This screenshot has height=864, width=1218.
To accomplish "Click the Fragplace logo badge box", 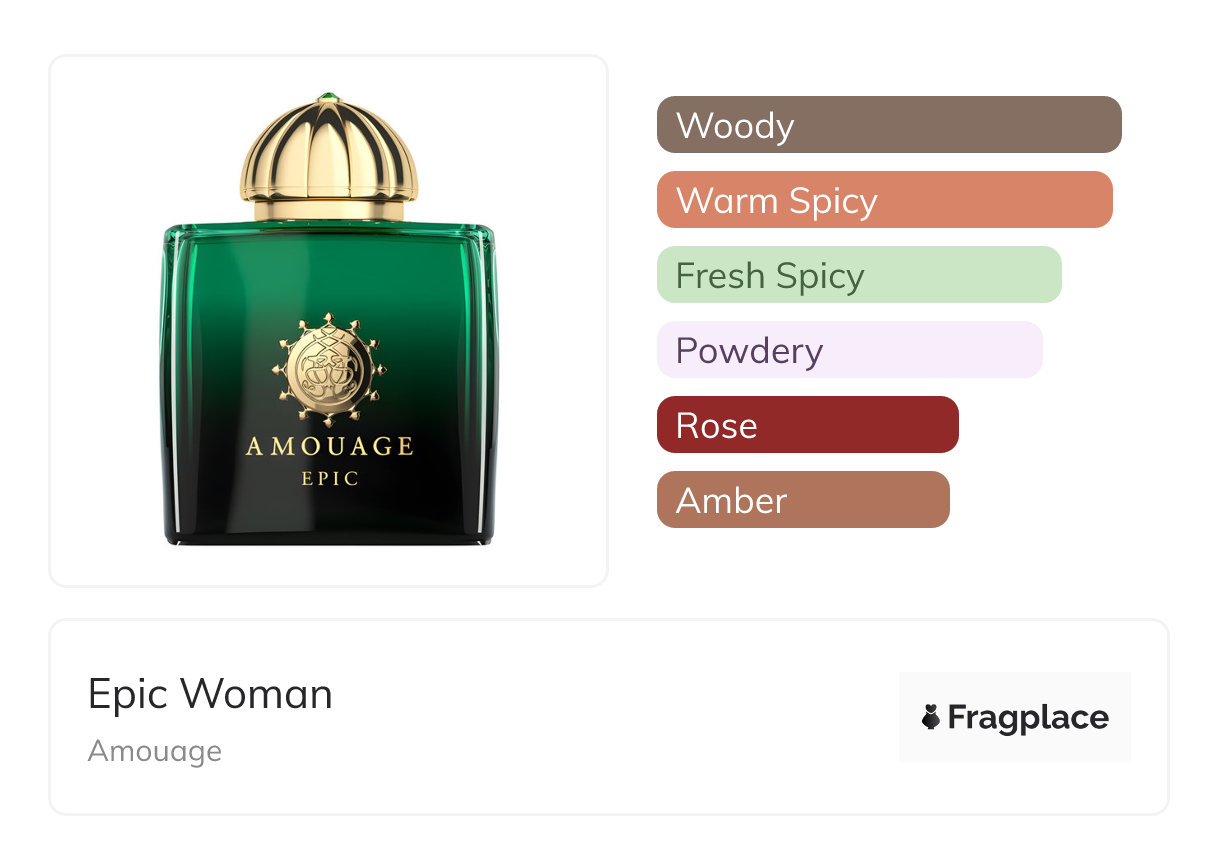I will (1015, 717).
